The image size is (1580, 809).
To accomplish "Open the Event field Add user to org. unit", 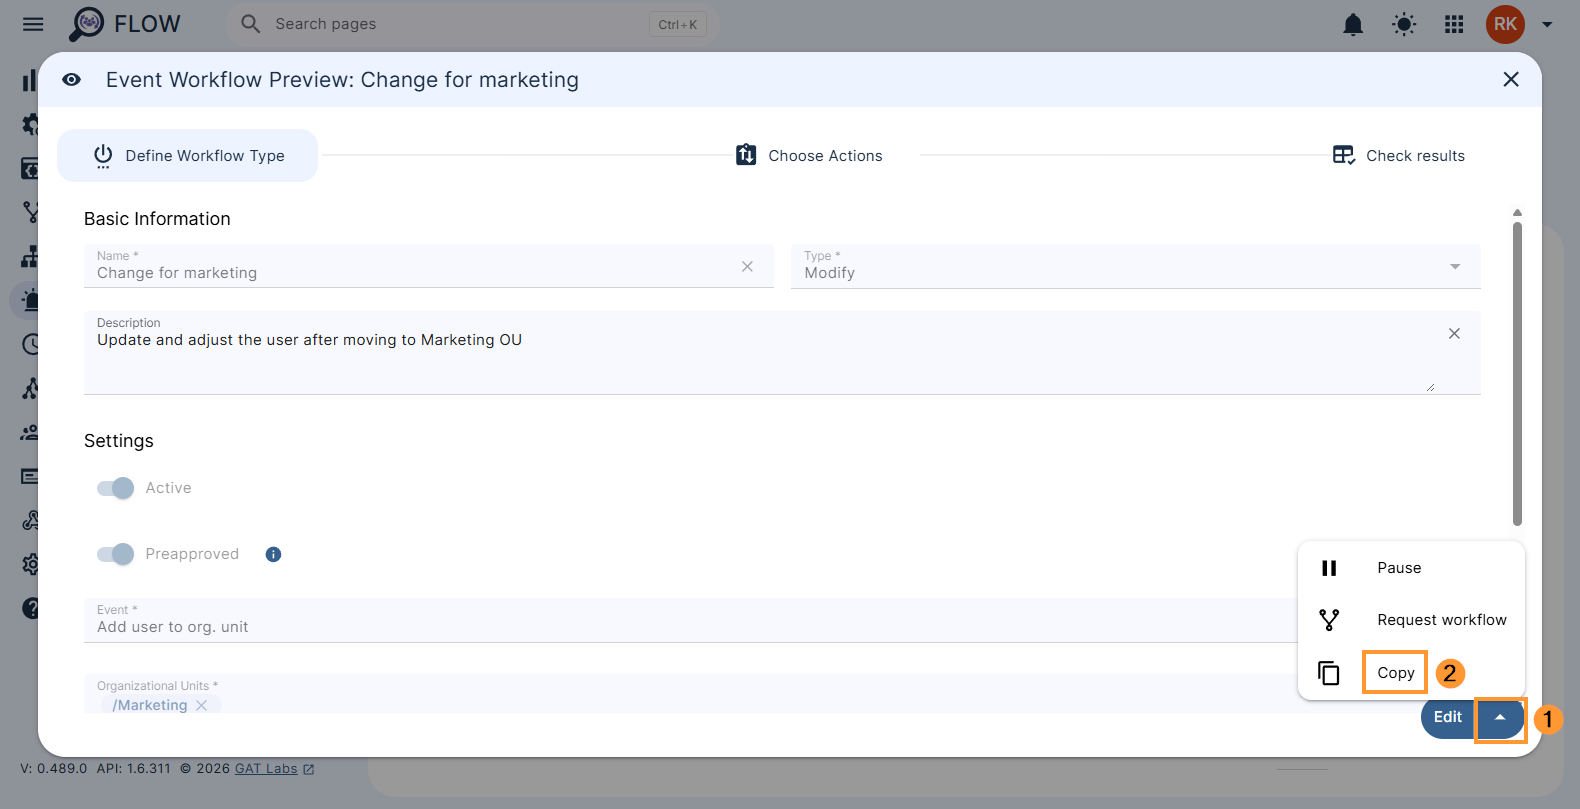I will click(690, 620).
